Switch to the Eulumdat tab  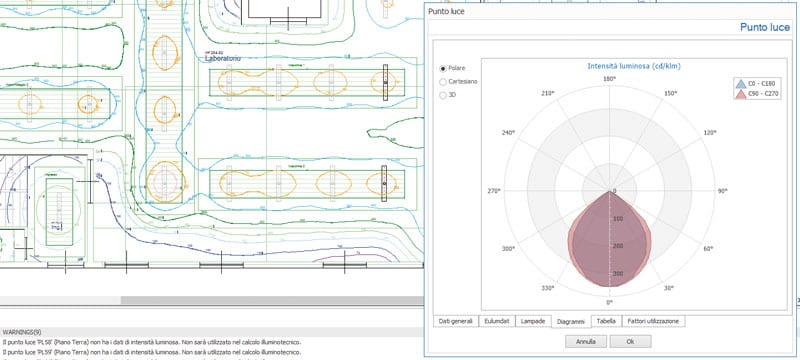(x=496, y=321)
